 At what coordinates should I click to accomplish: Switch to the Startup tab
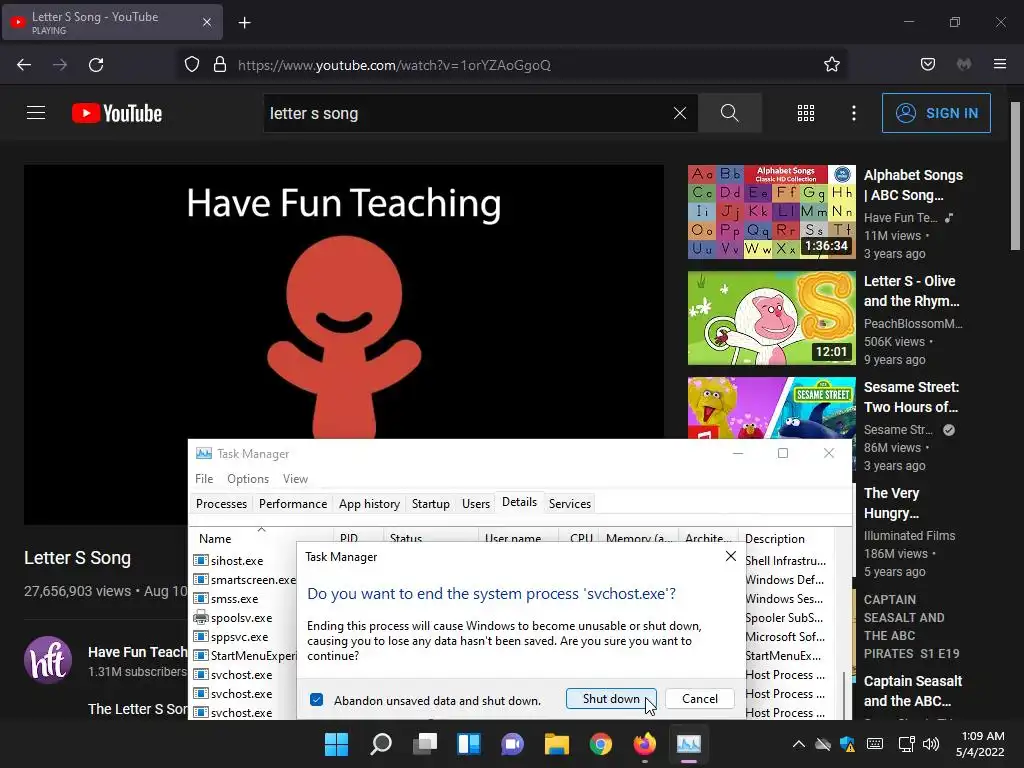pyautogui.click(x=430, y=504)
